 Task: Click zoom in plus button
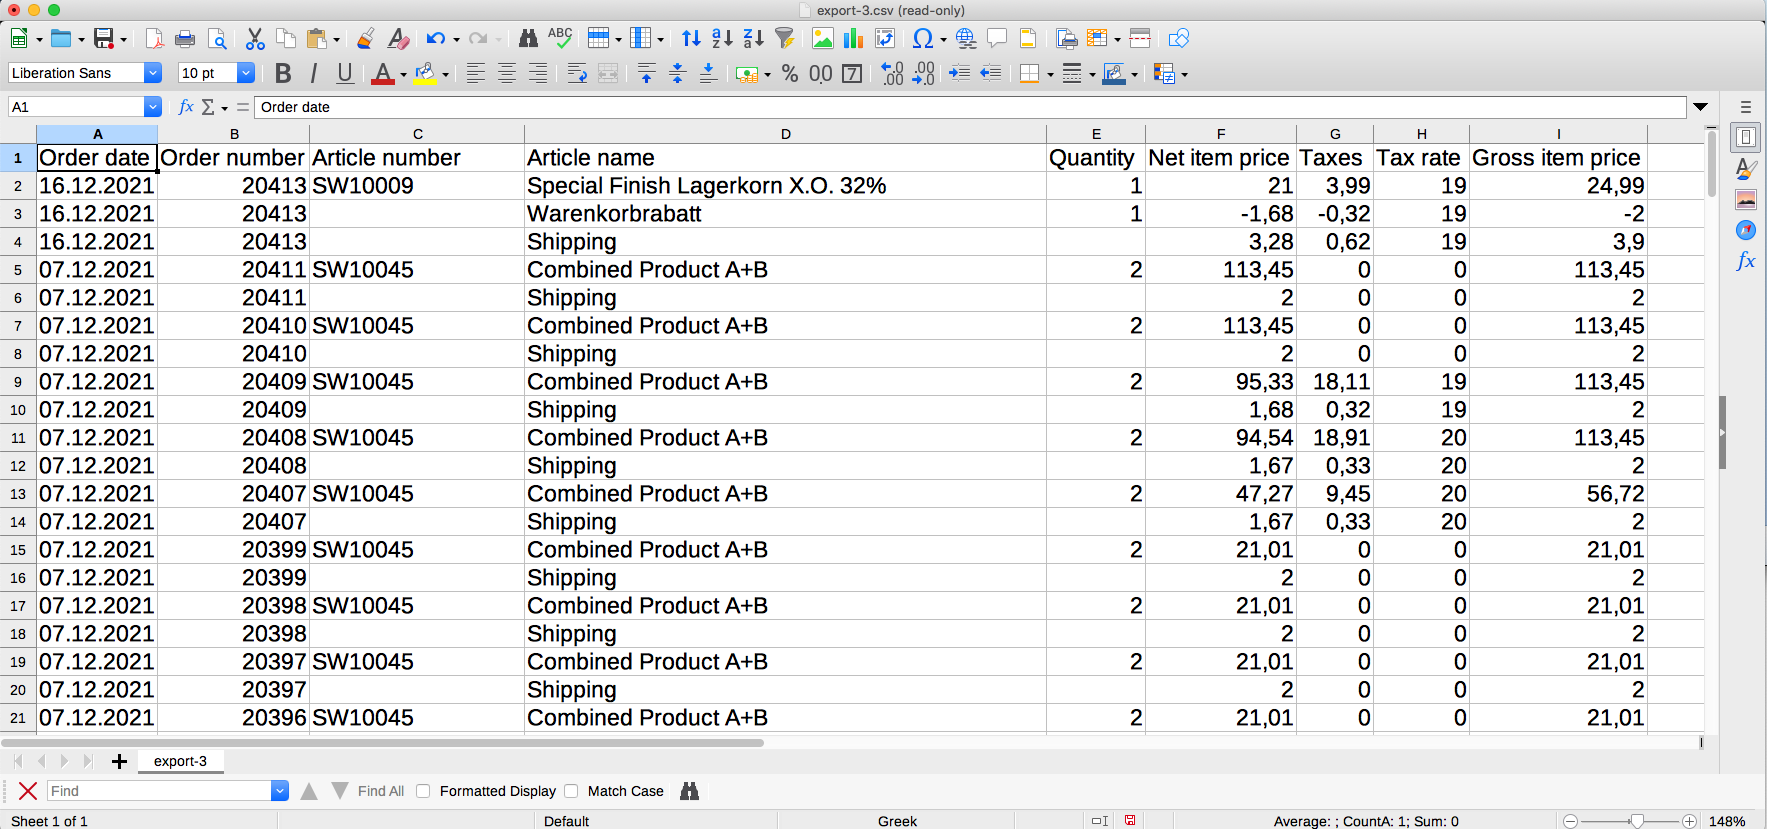(x=1689, y=821)
